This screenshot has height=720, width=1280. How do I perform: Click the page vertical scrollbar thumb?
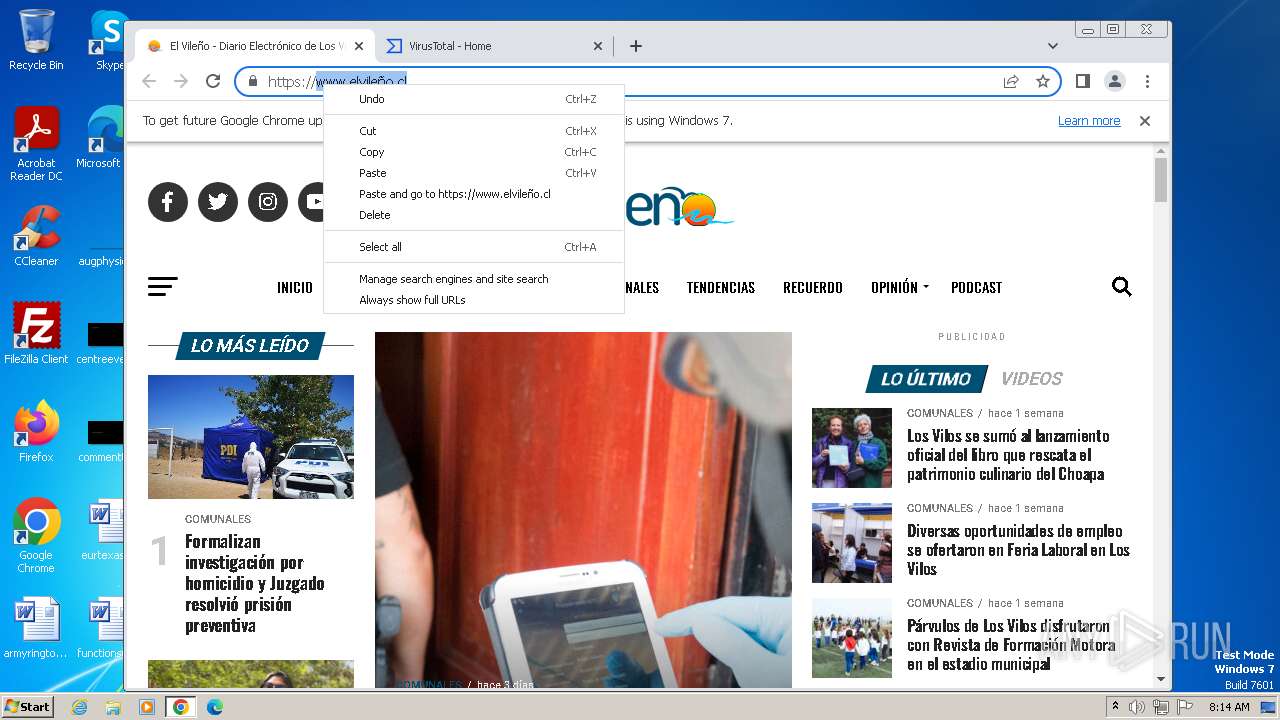pyautogui.click(x=1161, y=180)
